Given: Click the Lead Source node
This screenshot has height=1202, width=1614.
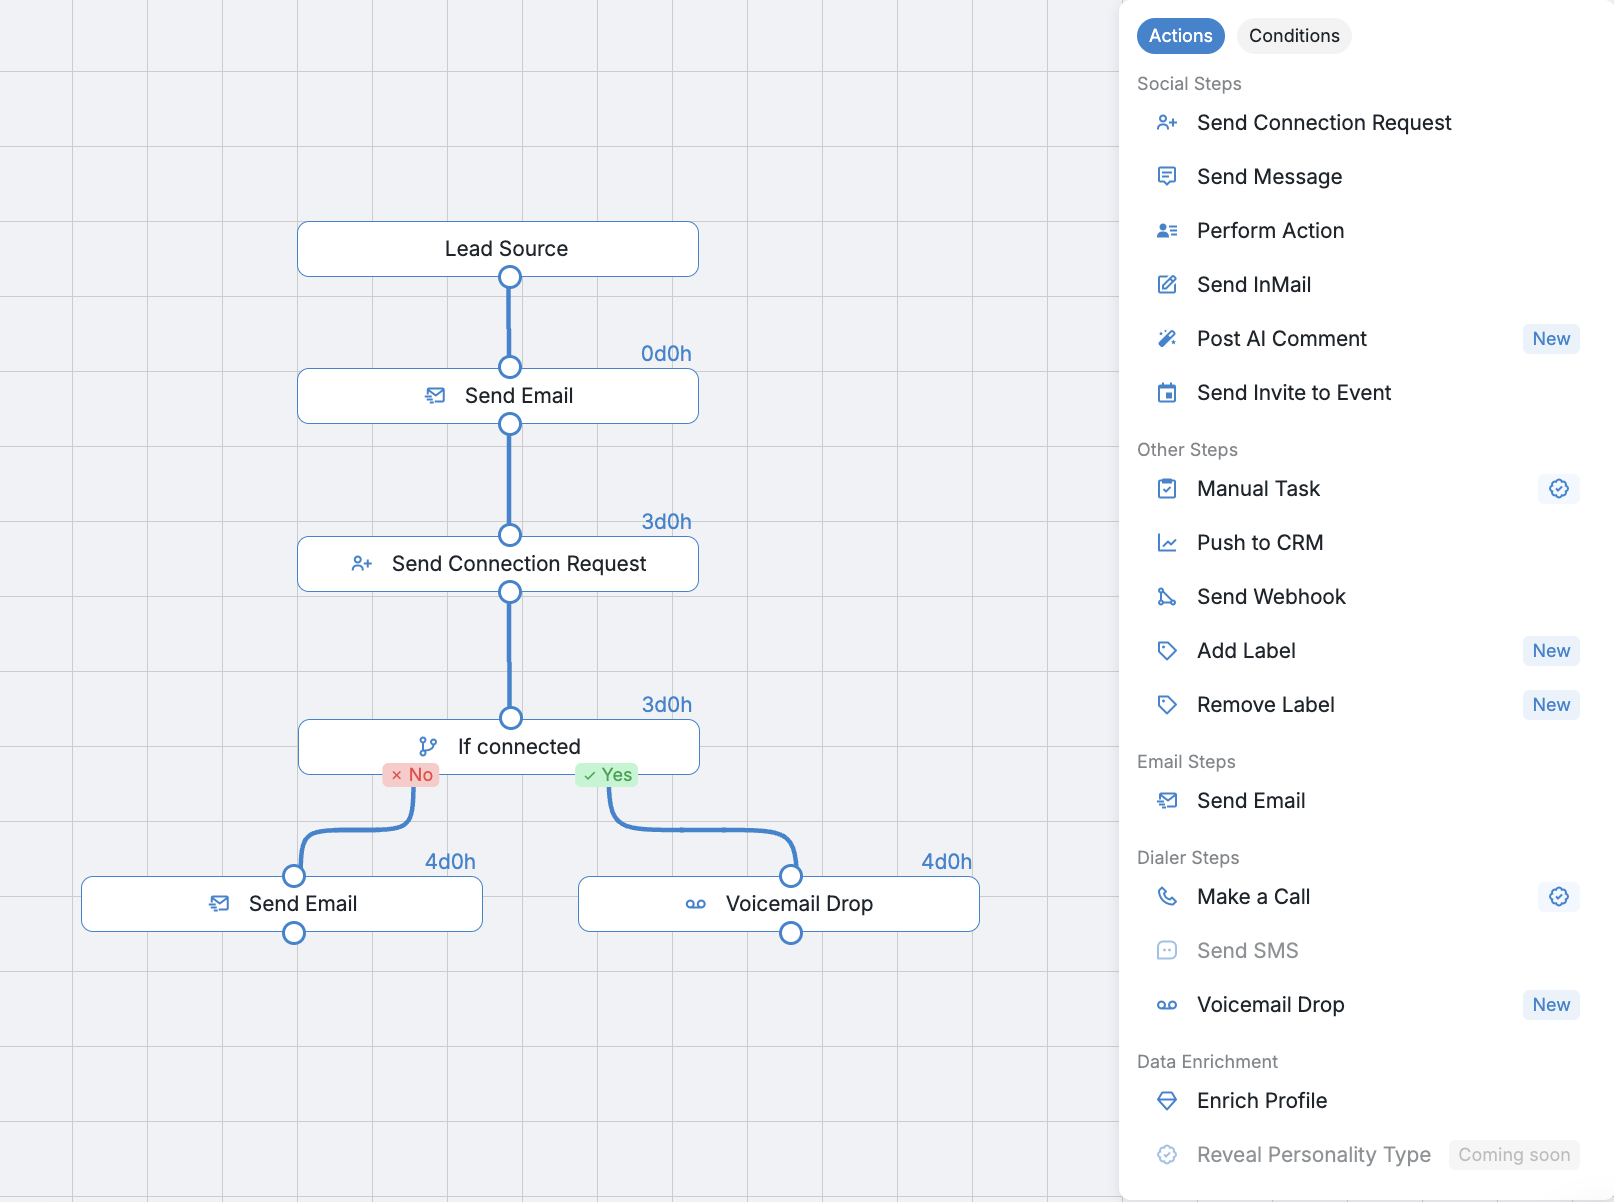Looking at the screenshot, I should (498, 249).
